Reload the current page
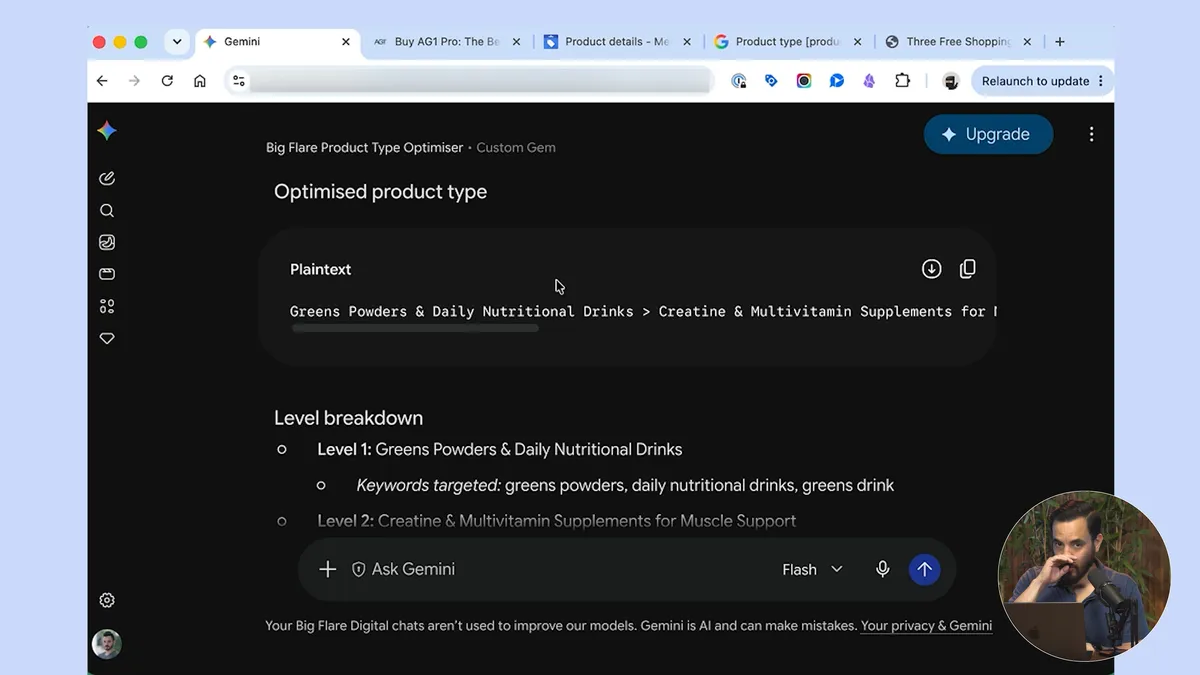This screenshot has width=1200, height=675. click(167, 81)
